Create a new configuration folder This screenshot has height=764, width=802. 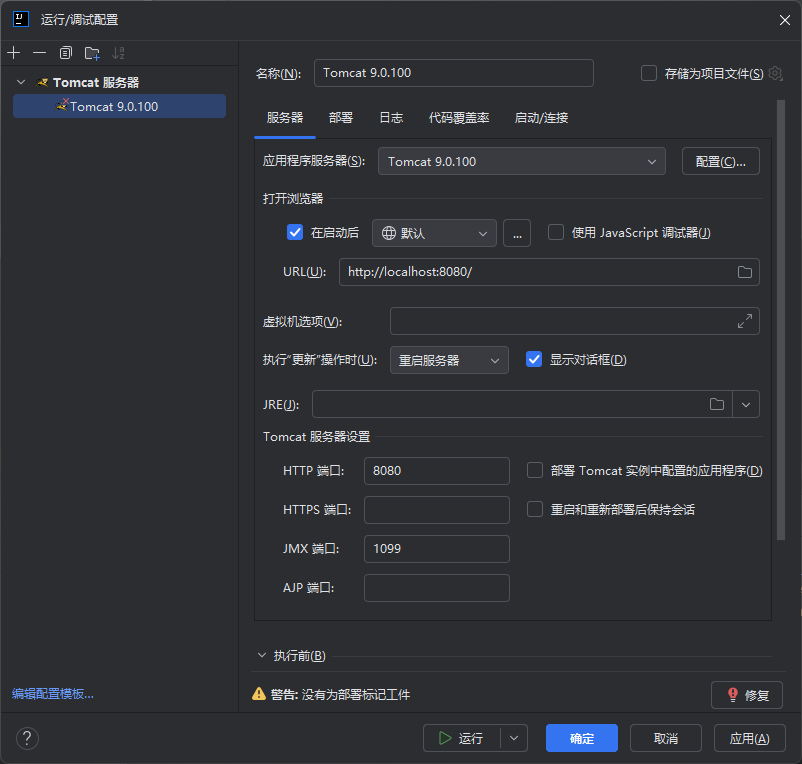click(x=92, y=53)
